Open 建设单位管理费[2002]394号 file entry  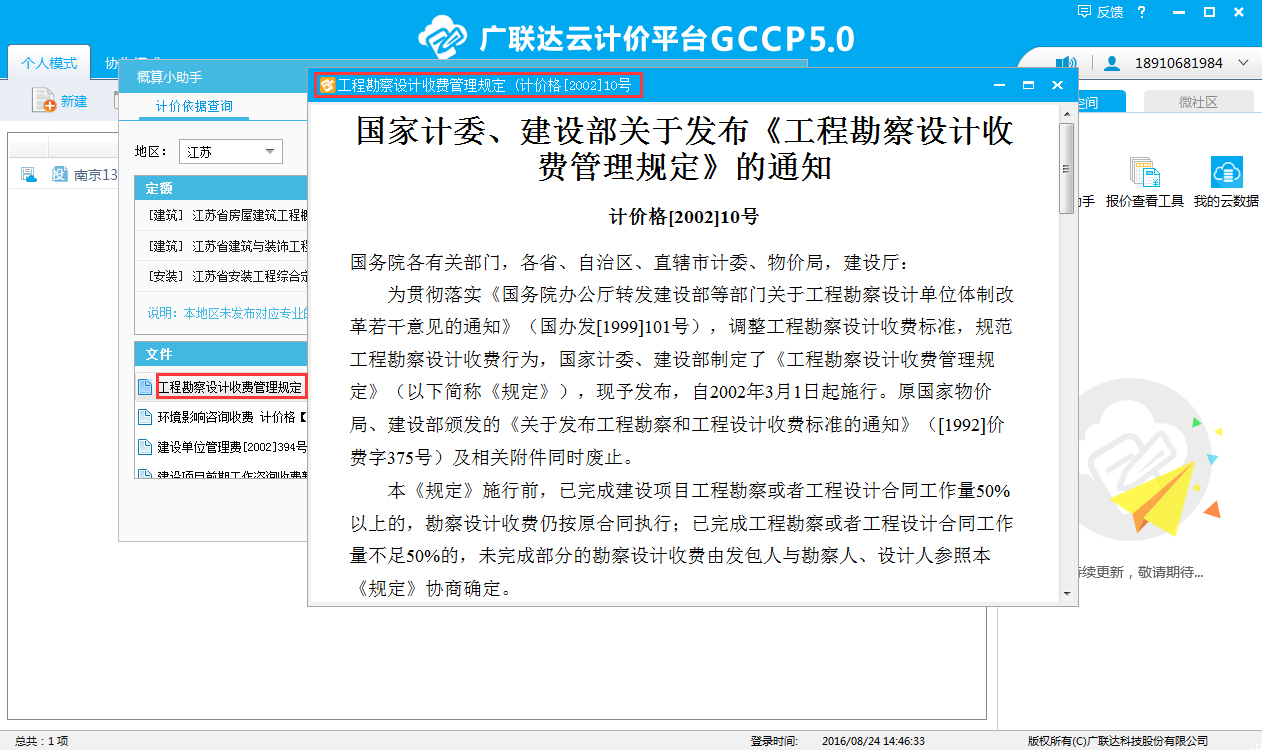tap(230, 447)
